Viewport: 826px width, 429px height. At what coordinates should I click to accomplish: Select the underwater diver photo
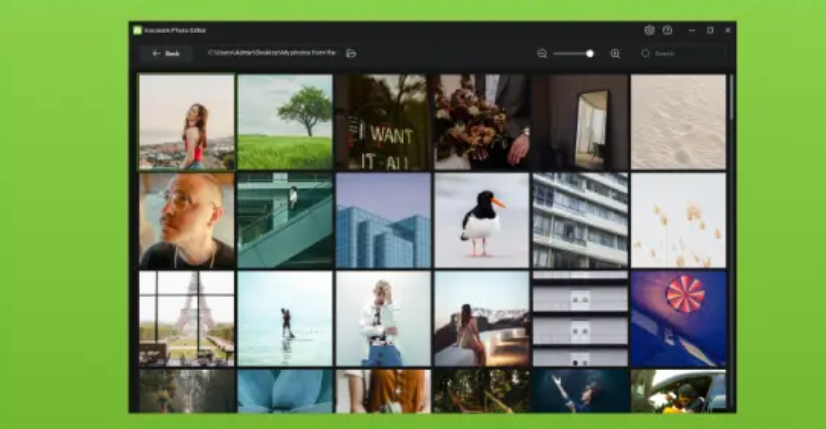[580, 391]
